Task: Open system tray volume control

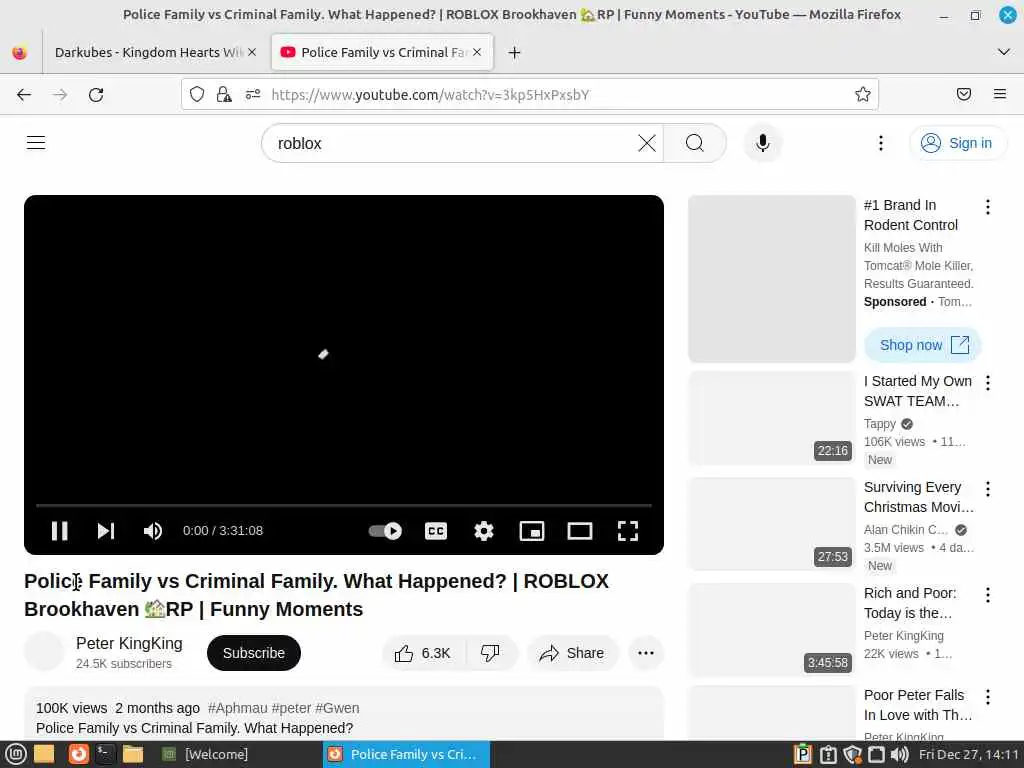Action: (x=899, y=754)
